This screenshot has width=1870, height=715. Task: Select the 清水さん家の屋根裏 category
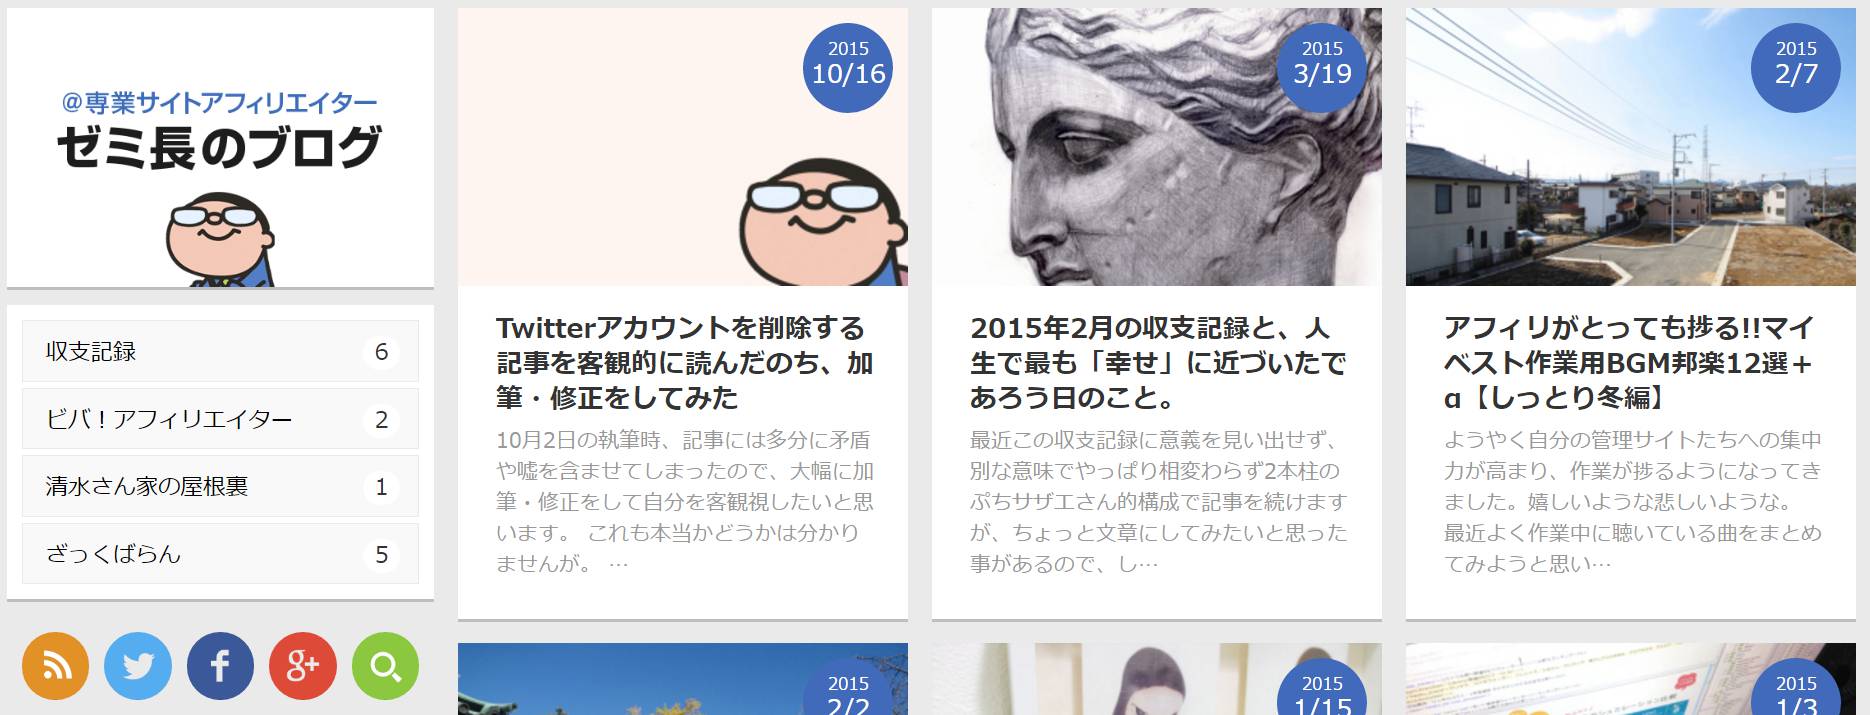220,486
